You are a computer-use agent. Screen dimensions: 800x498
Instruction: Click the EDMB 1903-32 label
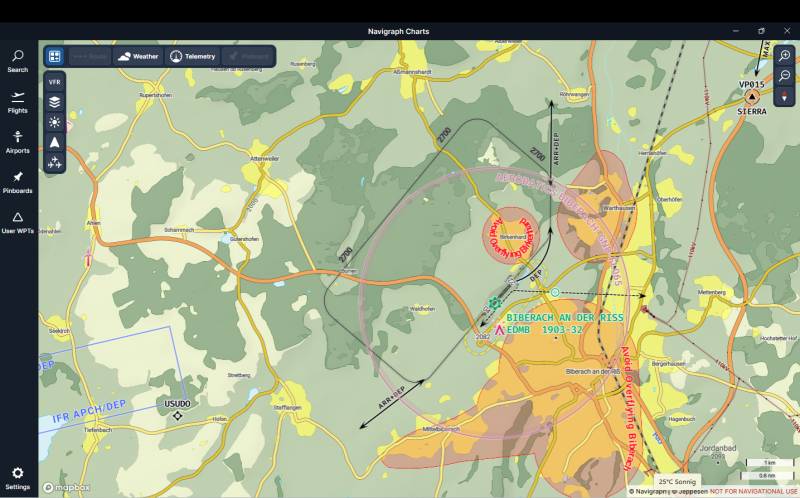544,330
